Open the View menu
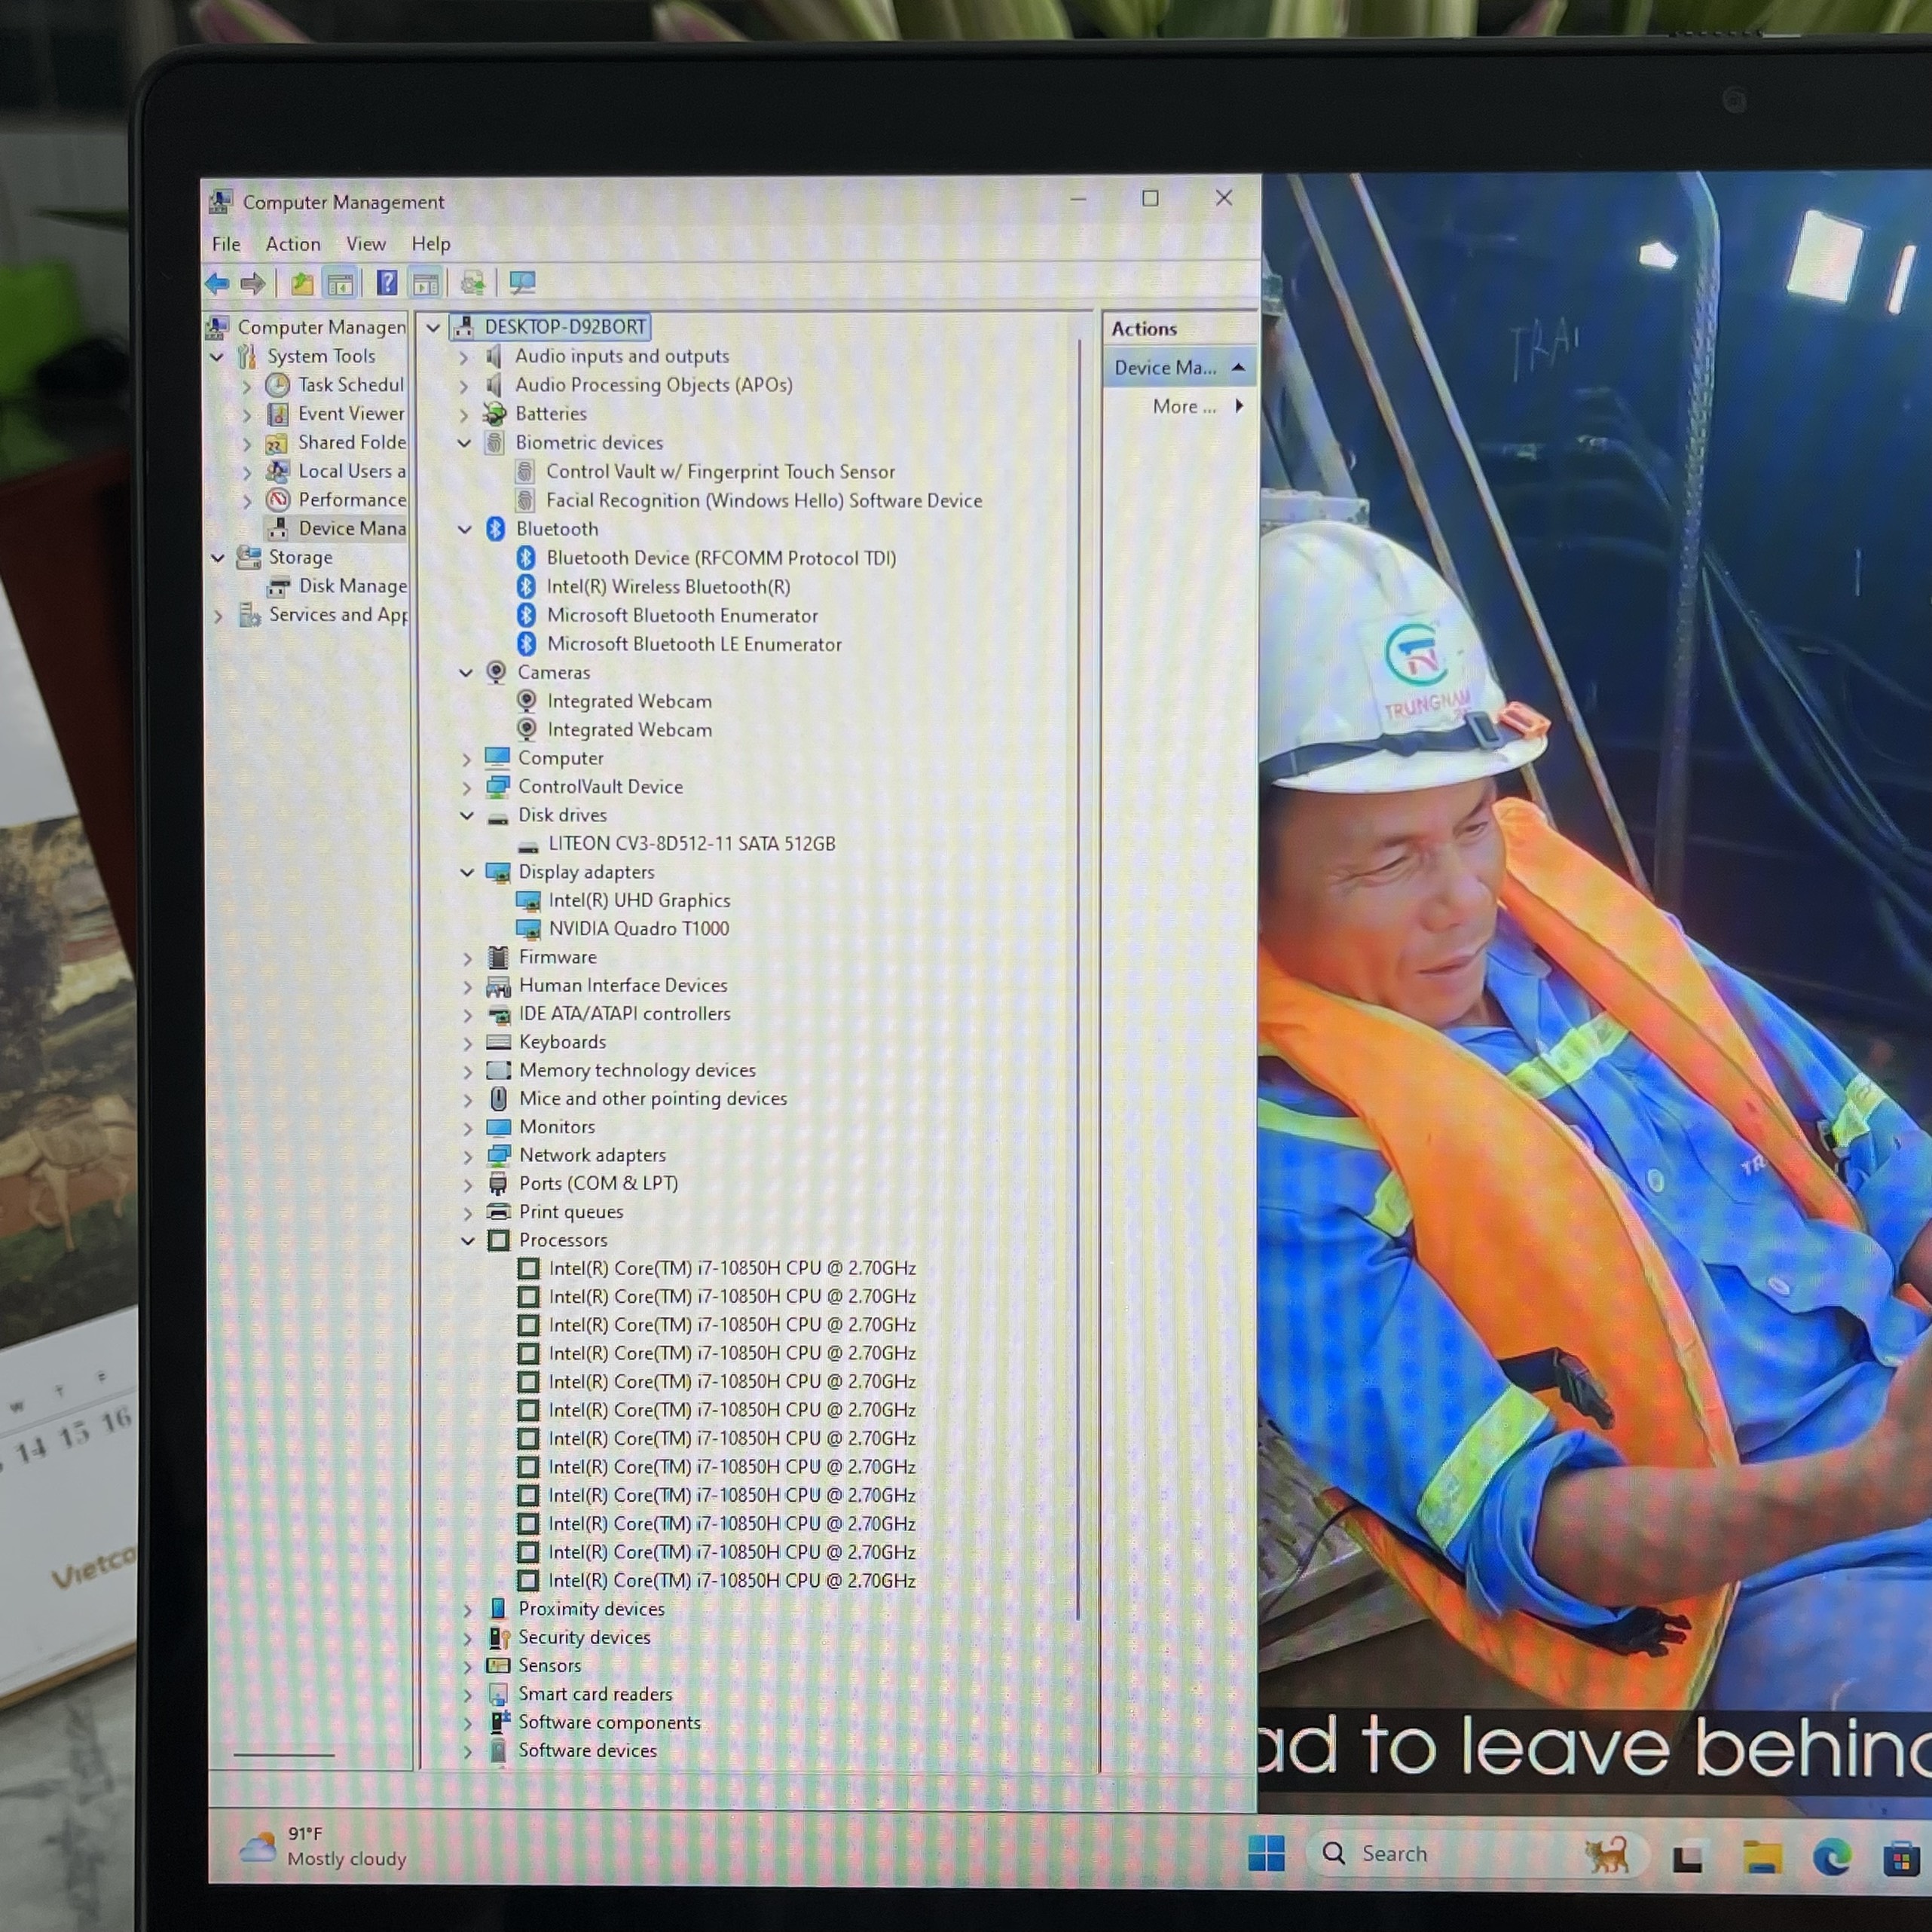1932x1932 pixels. [x=366, y=244]
